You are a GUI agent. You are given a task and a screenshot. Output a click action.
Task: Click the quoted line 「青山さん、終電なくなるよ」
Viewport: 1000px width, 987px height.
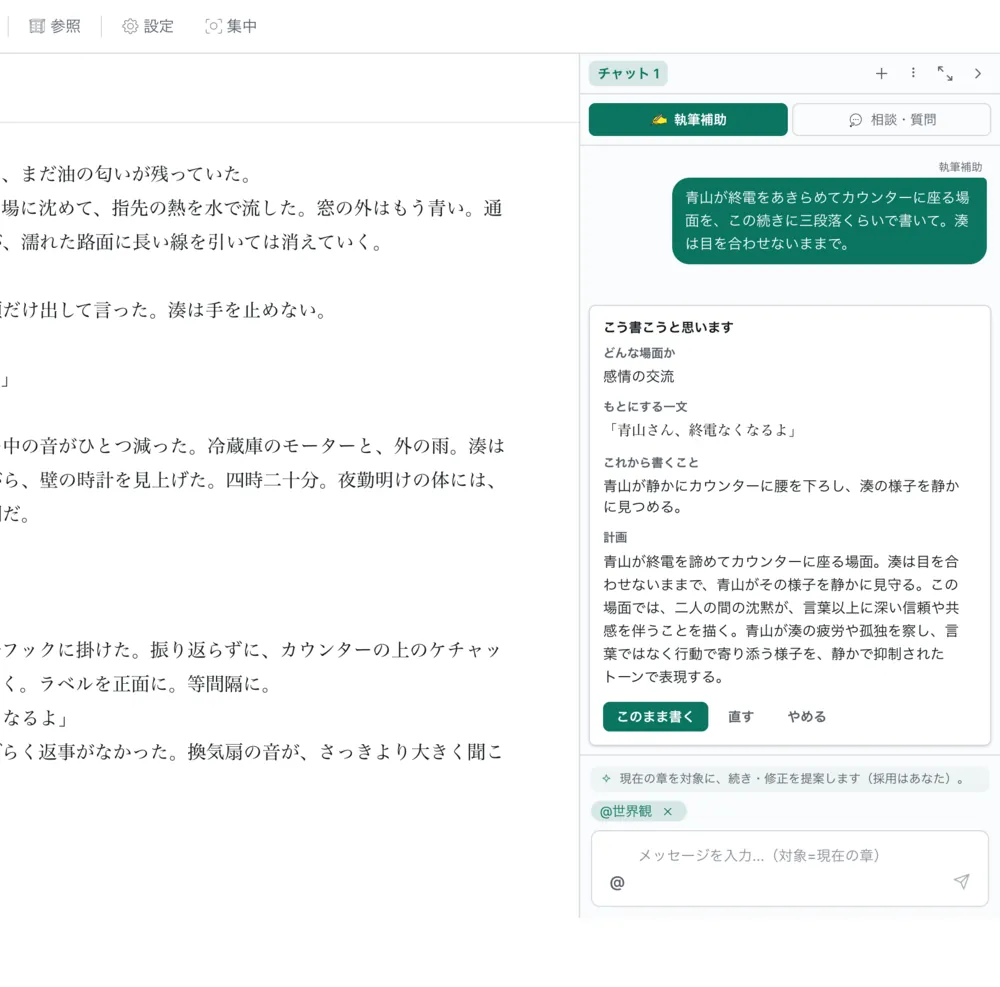coord(702,430)
